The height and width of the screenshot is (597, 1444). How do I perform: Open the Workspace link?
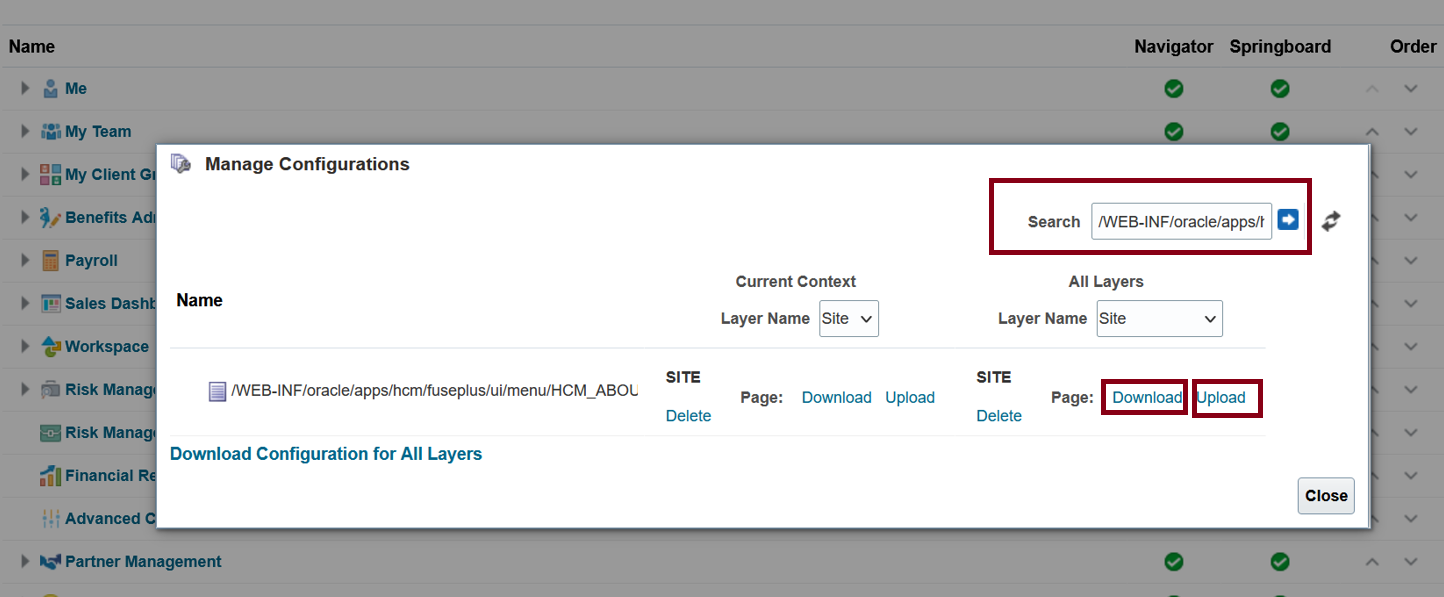tap(107, 347)
